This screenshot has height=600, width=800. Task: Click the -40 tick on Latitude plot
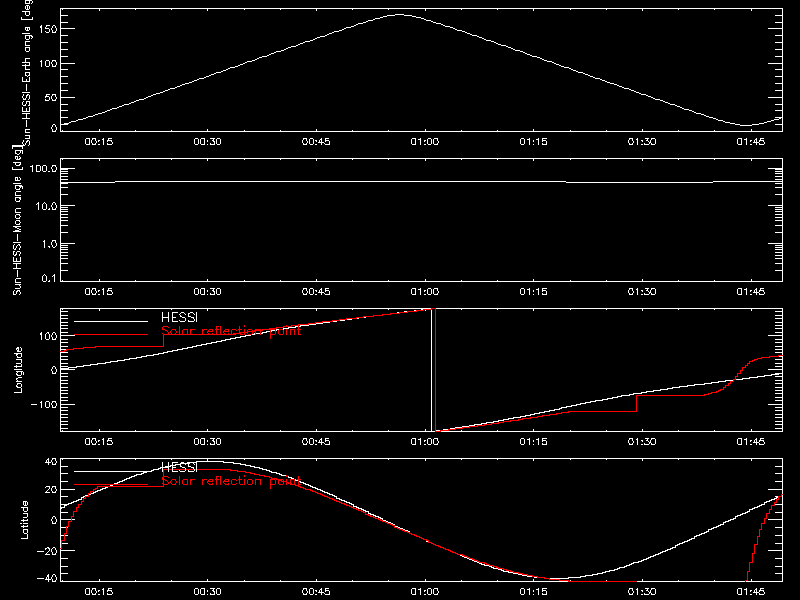[47, 579]
